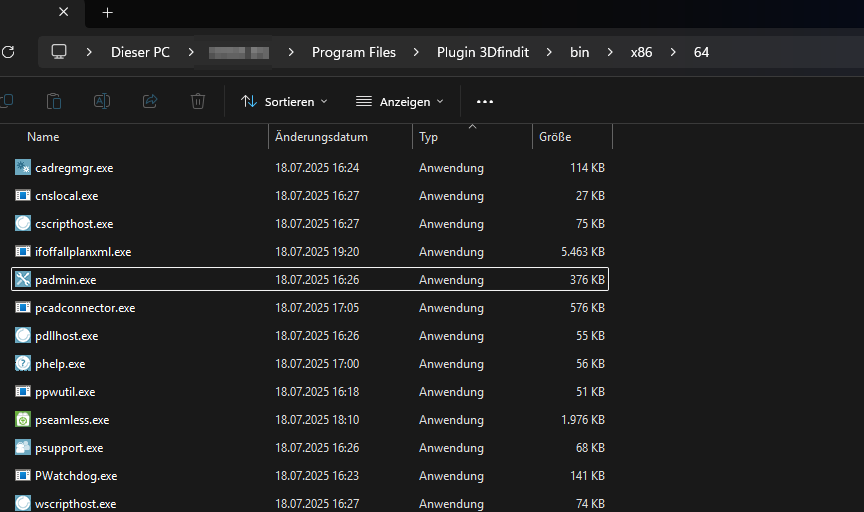Open the Sortieren dropdown
864x512 pixels.
click(284, 101)
